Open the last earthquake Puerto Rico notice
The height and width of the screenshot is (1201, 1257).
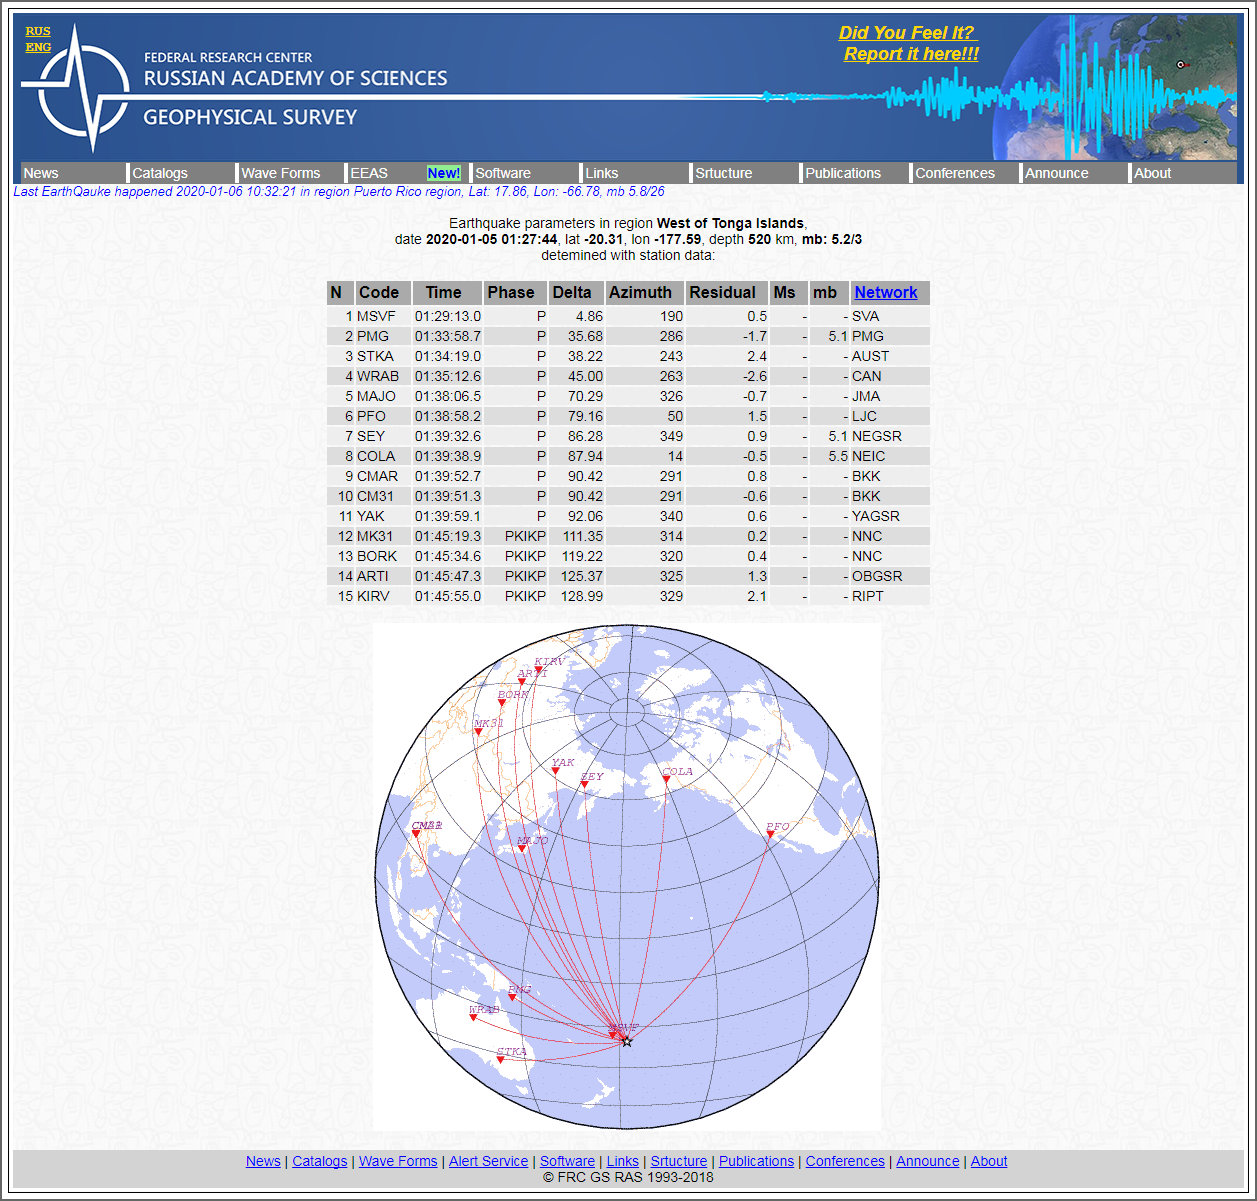pyautogui.click(x=339, y=192)
